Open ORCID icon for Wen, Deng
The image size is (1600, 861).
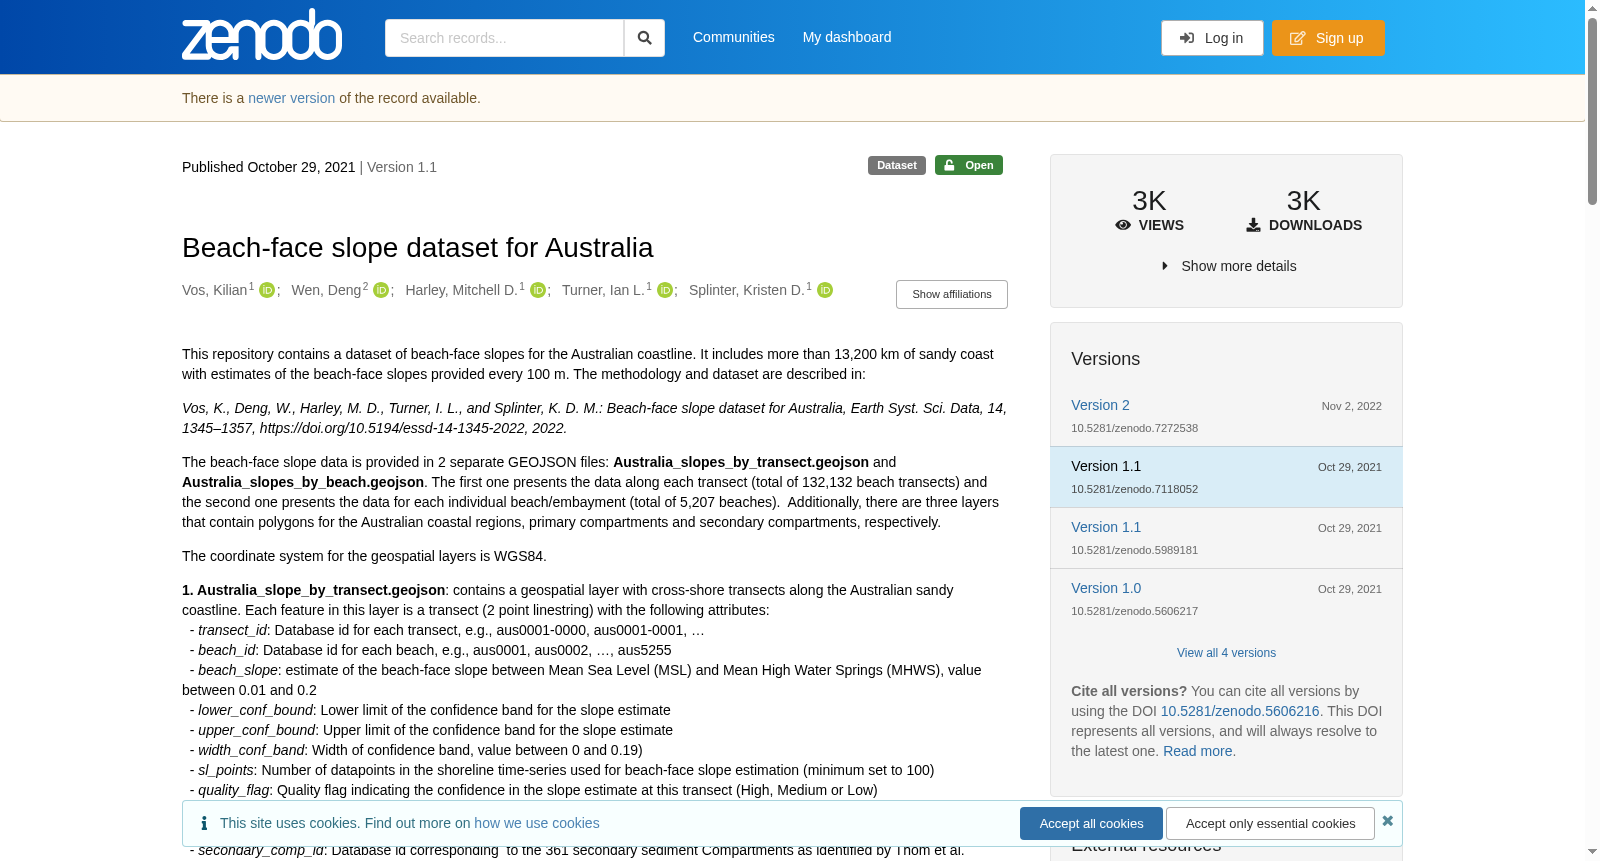(x=381, y=290)
